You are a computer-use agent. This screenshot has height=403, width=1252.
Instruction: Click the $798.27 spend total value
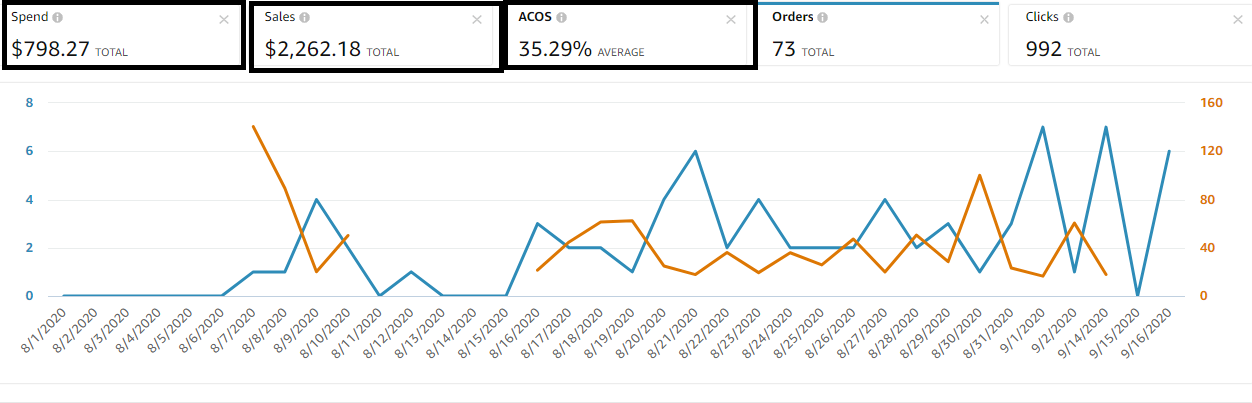(x=50, y=48)
